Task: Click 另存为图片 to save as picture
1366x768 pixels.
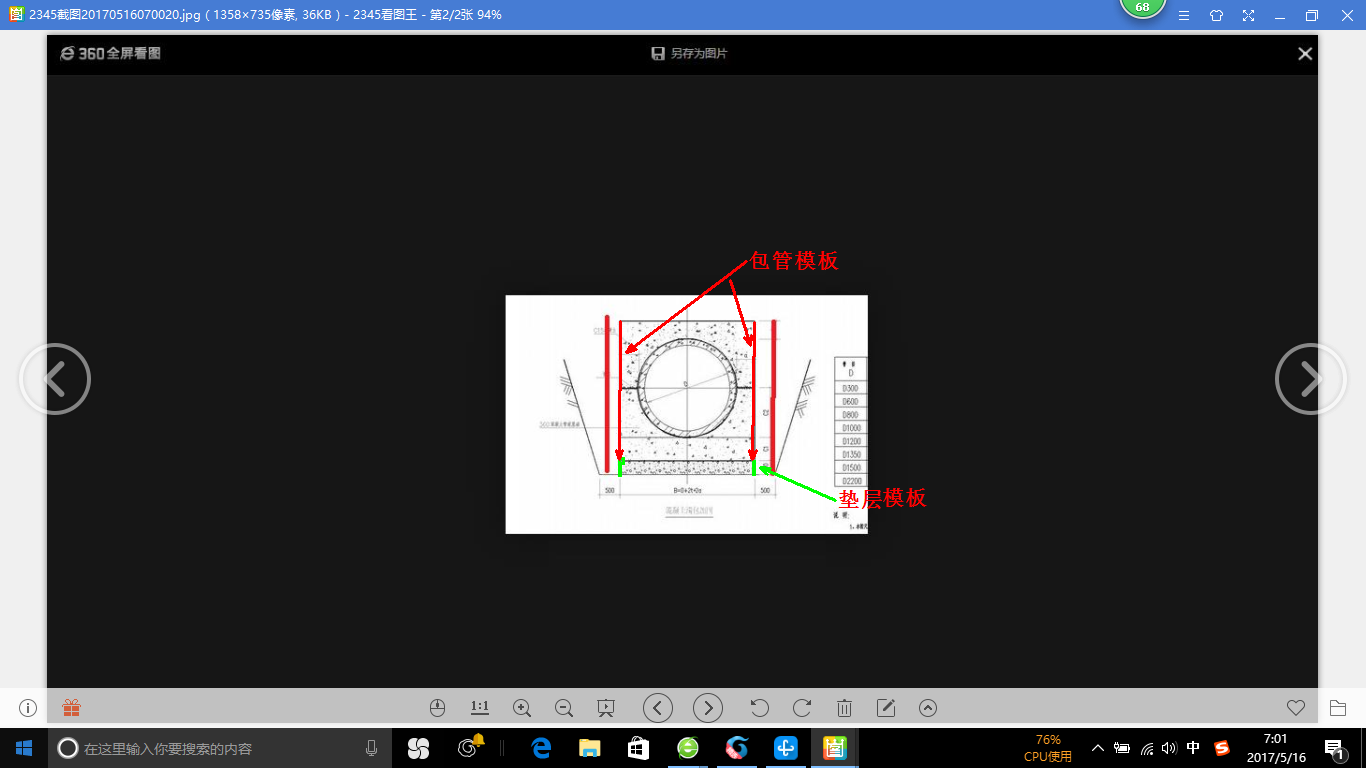Action: [689, 54]
